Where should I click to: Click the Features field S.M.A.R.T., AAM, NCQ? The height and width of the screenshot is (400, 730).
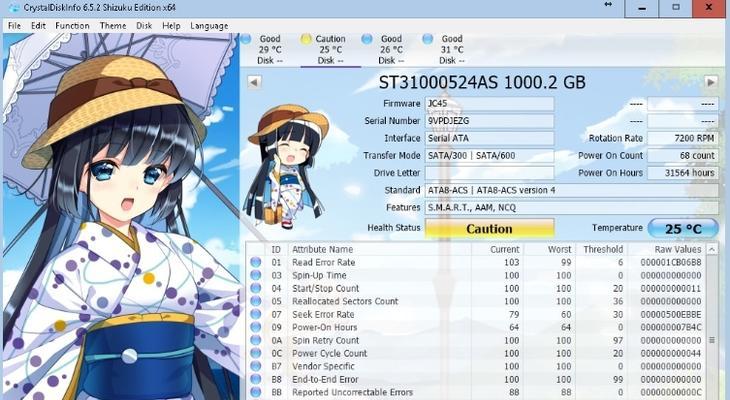[572, 208]
